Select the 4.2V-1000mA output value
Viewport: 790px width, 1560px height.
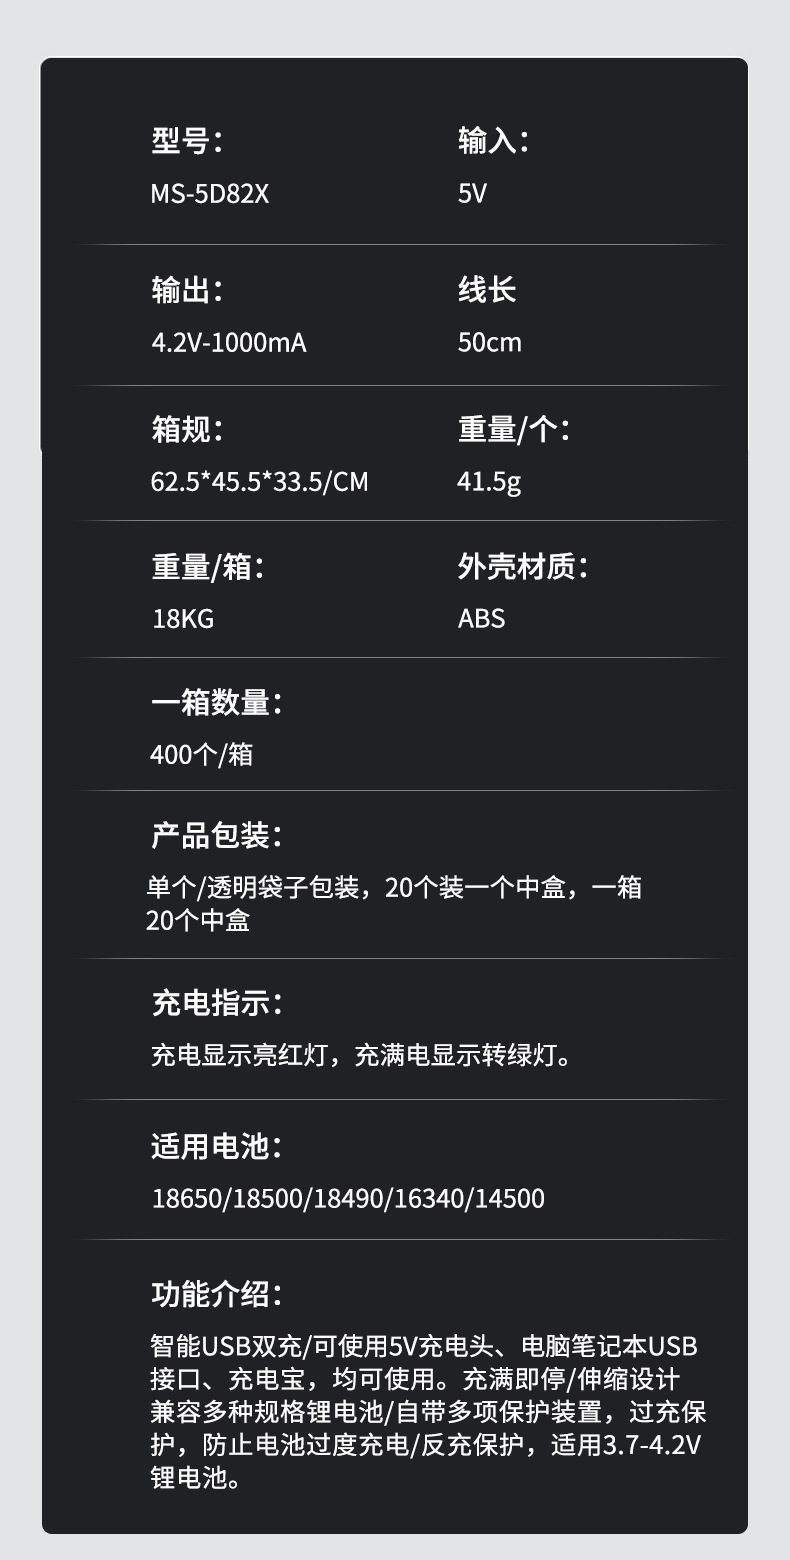(x=229, y=343)
